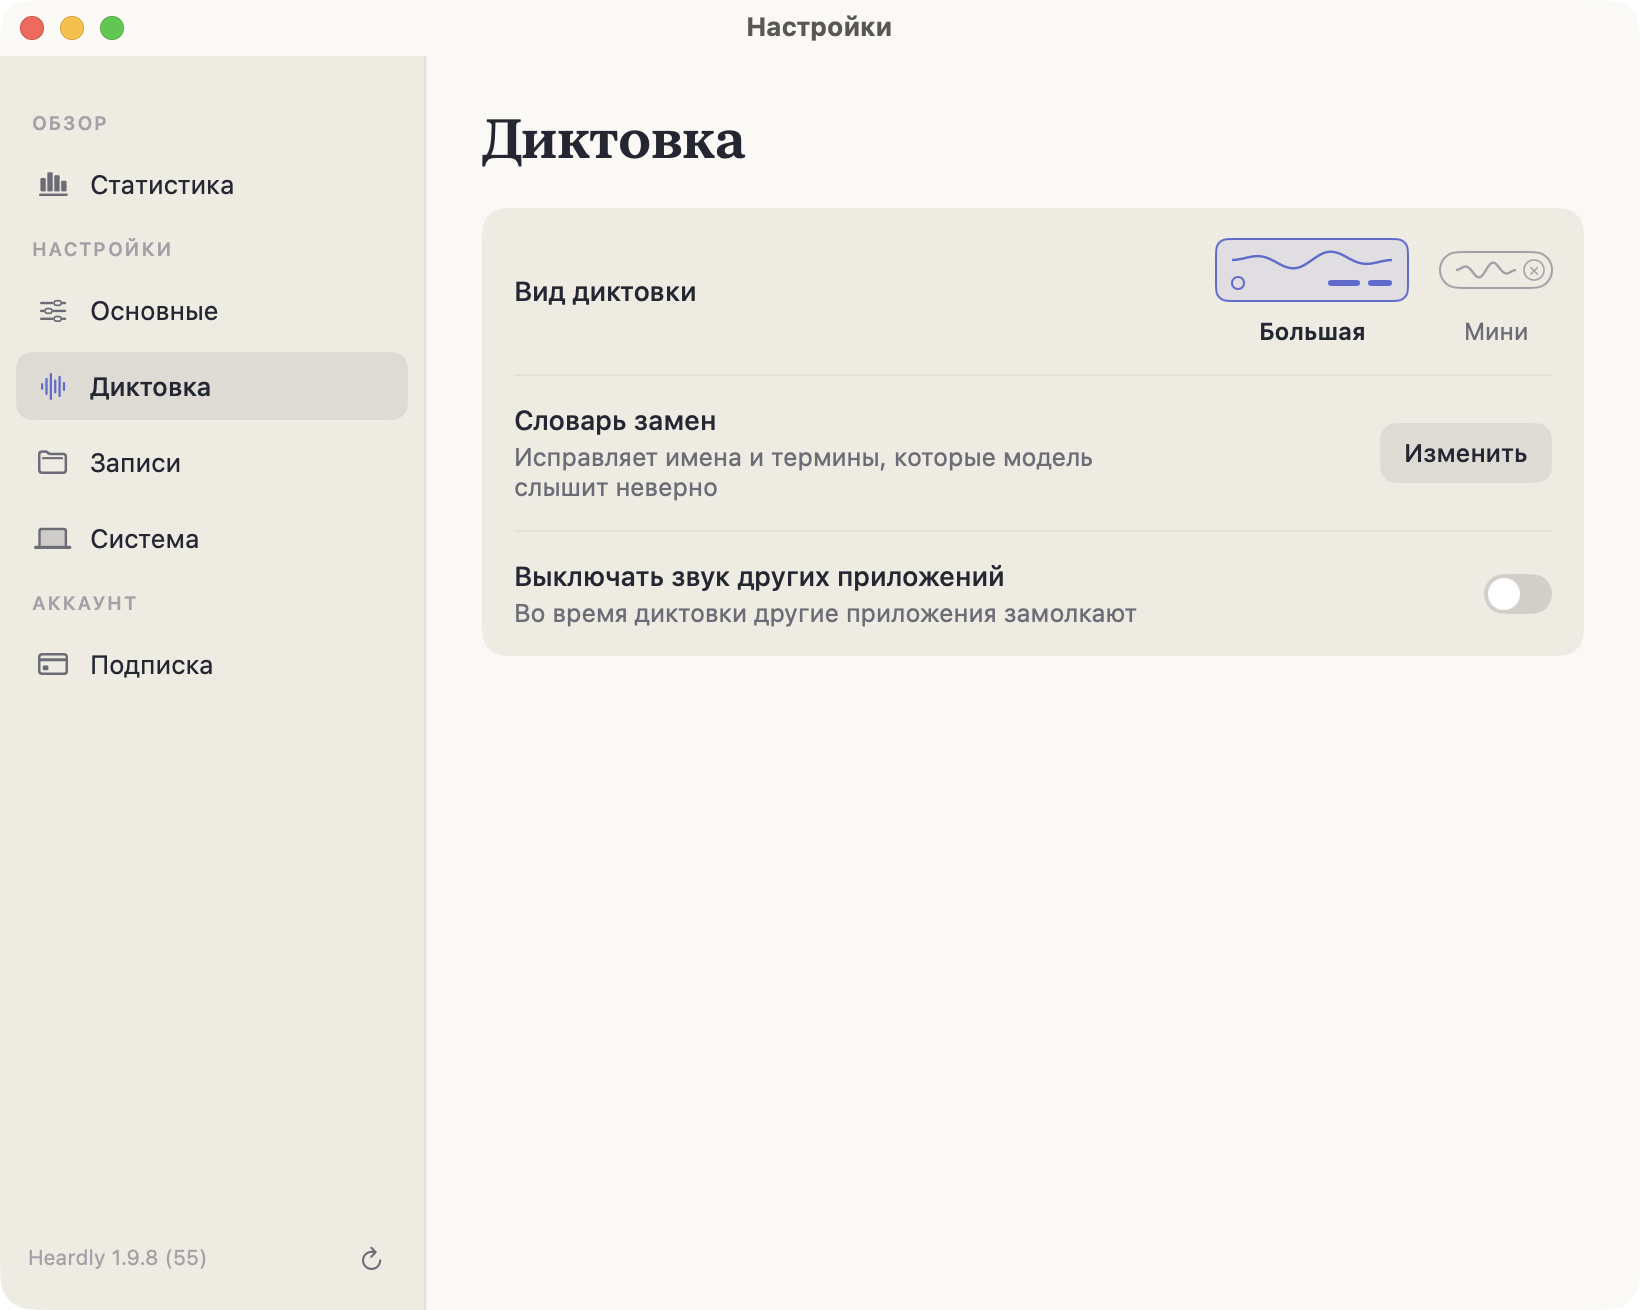Click the Большая label
Image resolution: width=1640 pixels, height=1310 pixels.
click(1312, 332)
